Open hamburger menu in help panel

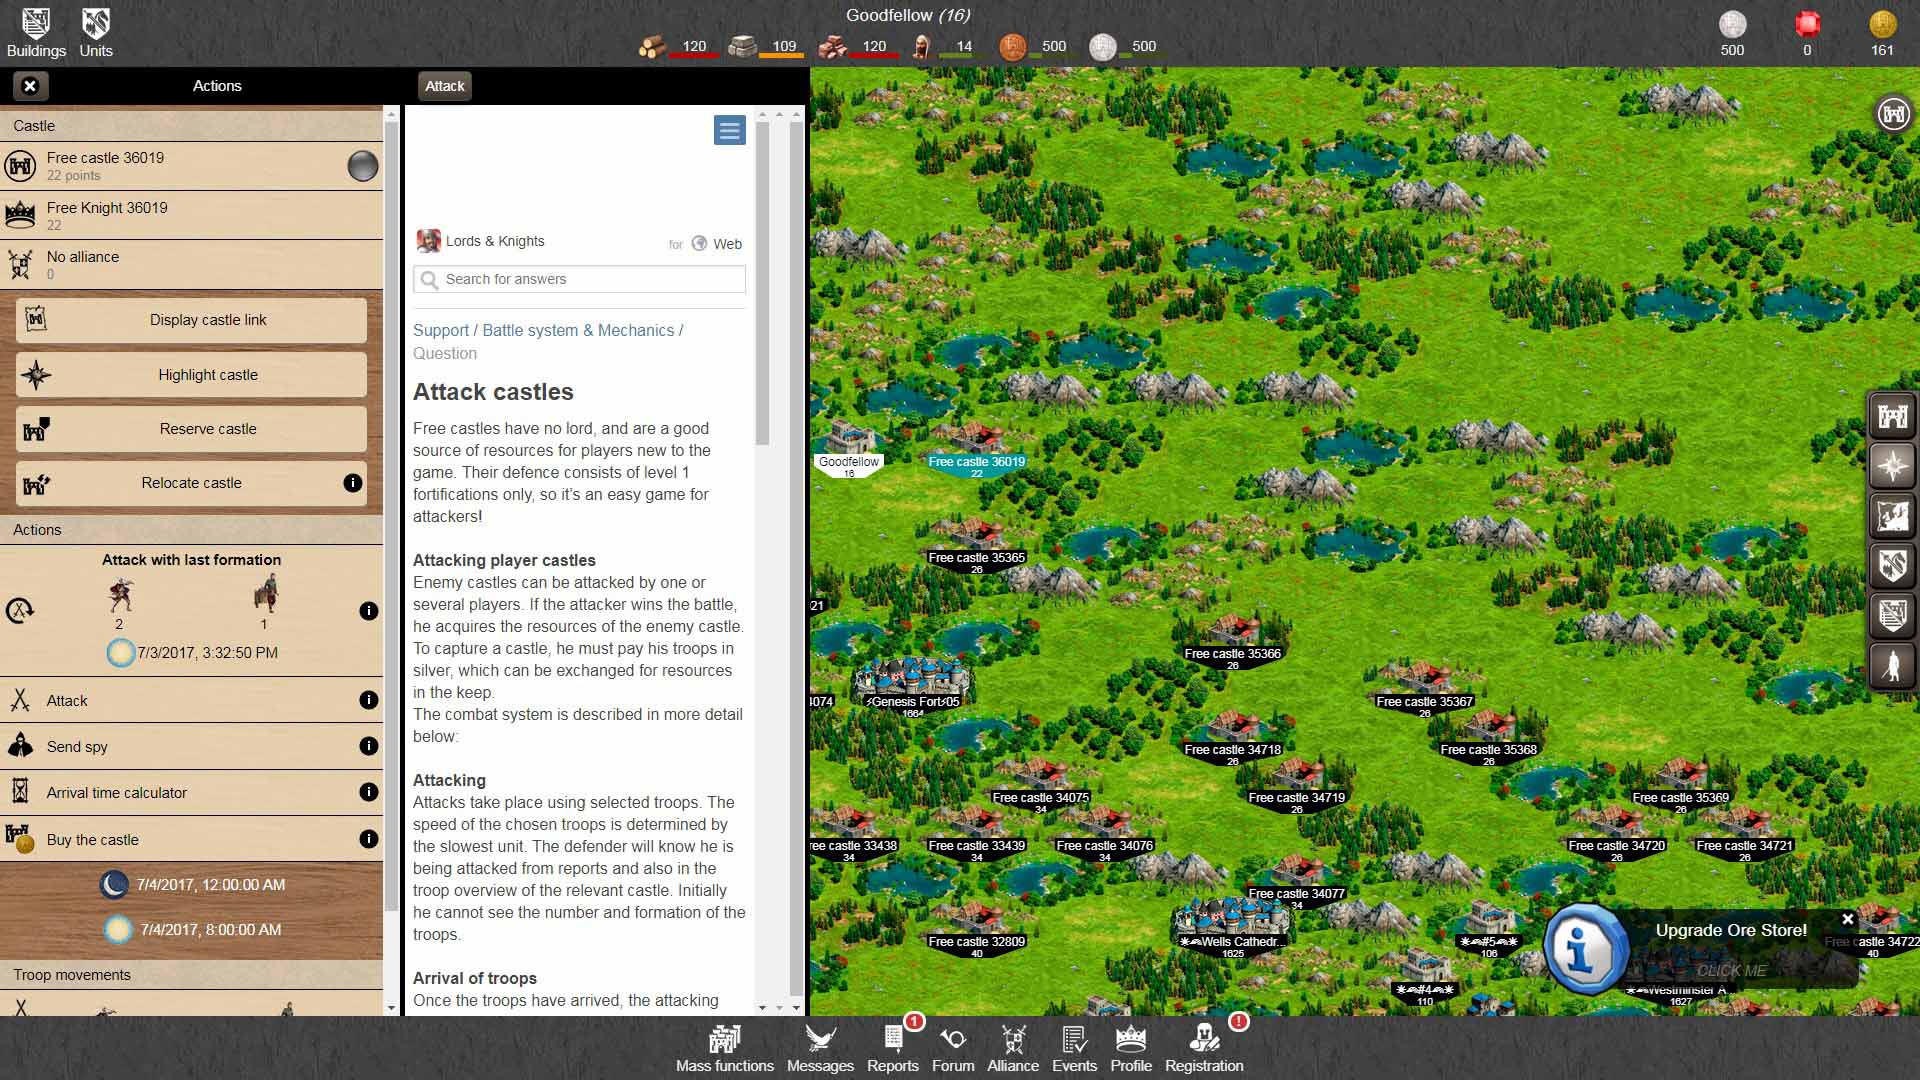(729, 130)
